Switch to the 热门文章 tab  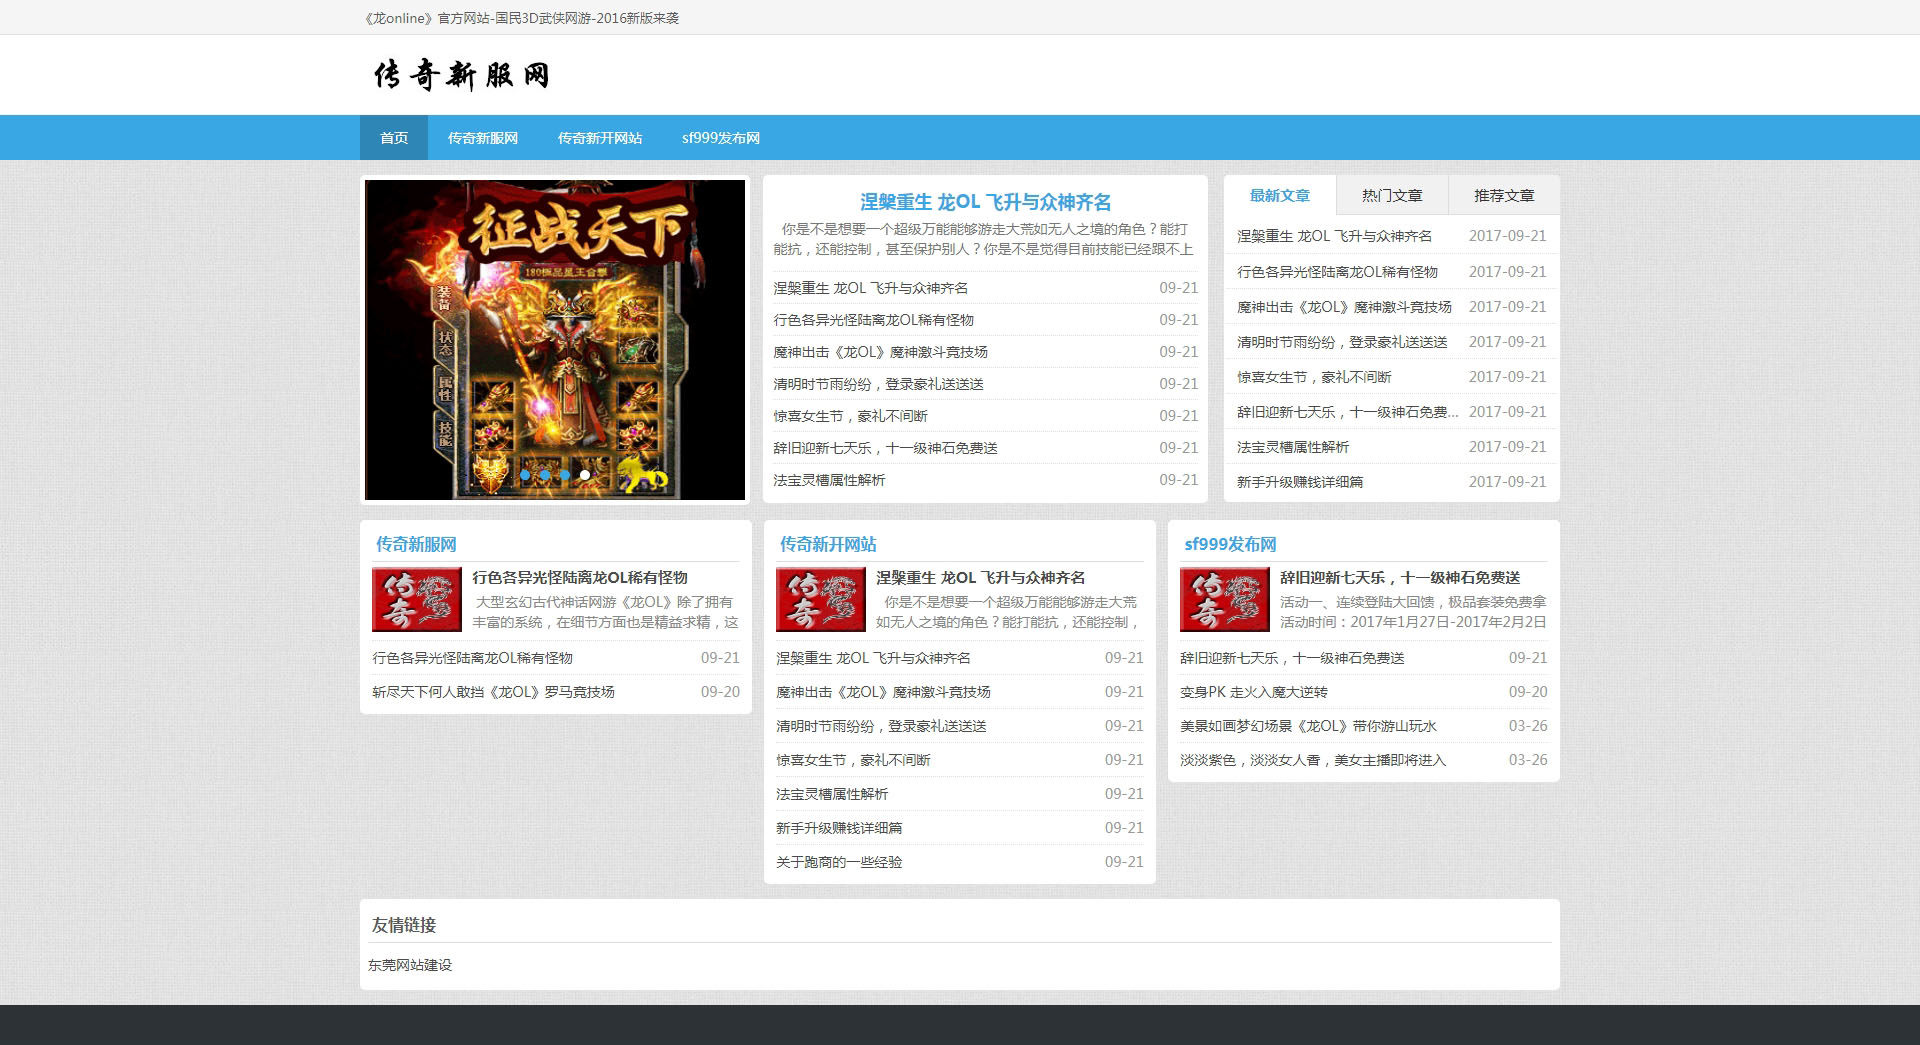[x=1392, y=196]
